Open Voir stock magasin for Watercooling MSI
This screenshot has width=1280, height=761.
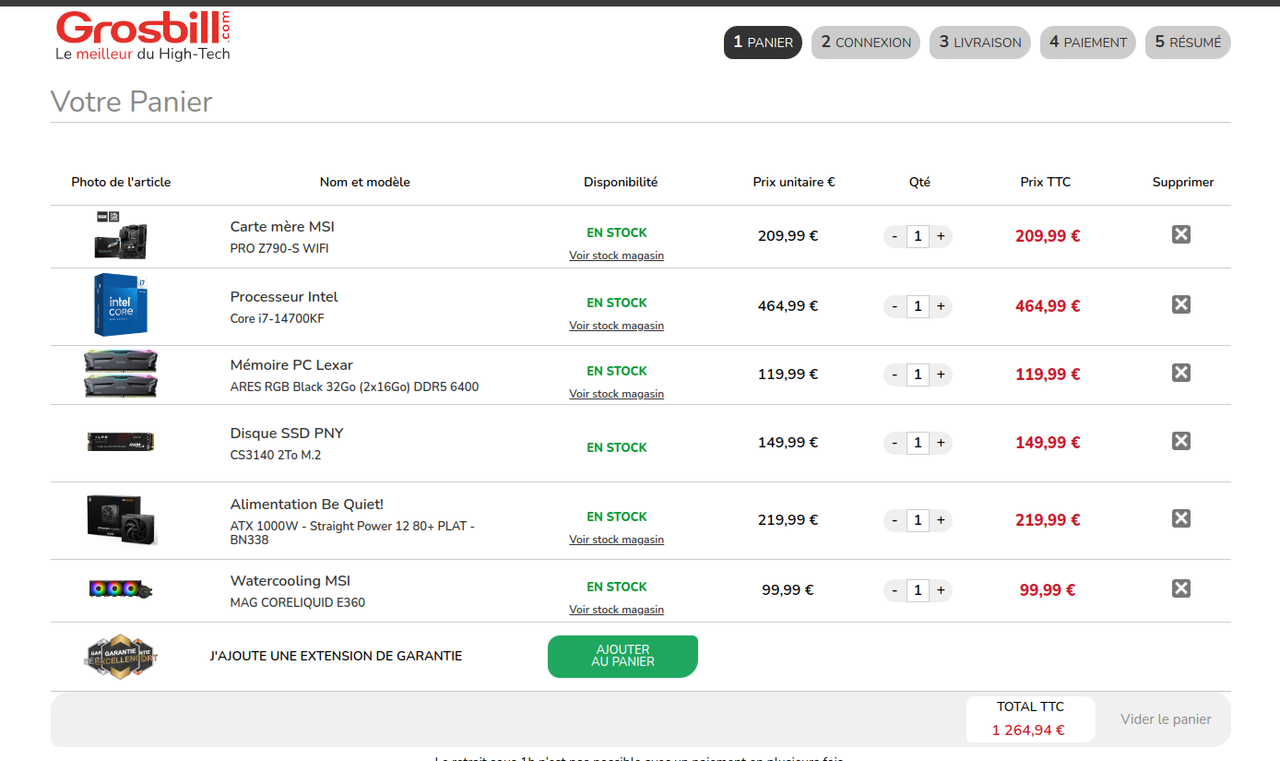[617, 609]
